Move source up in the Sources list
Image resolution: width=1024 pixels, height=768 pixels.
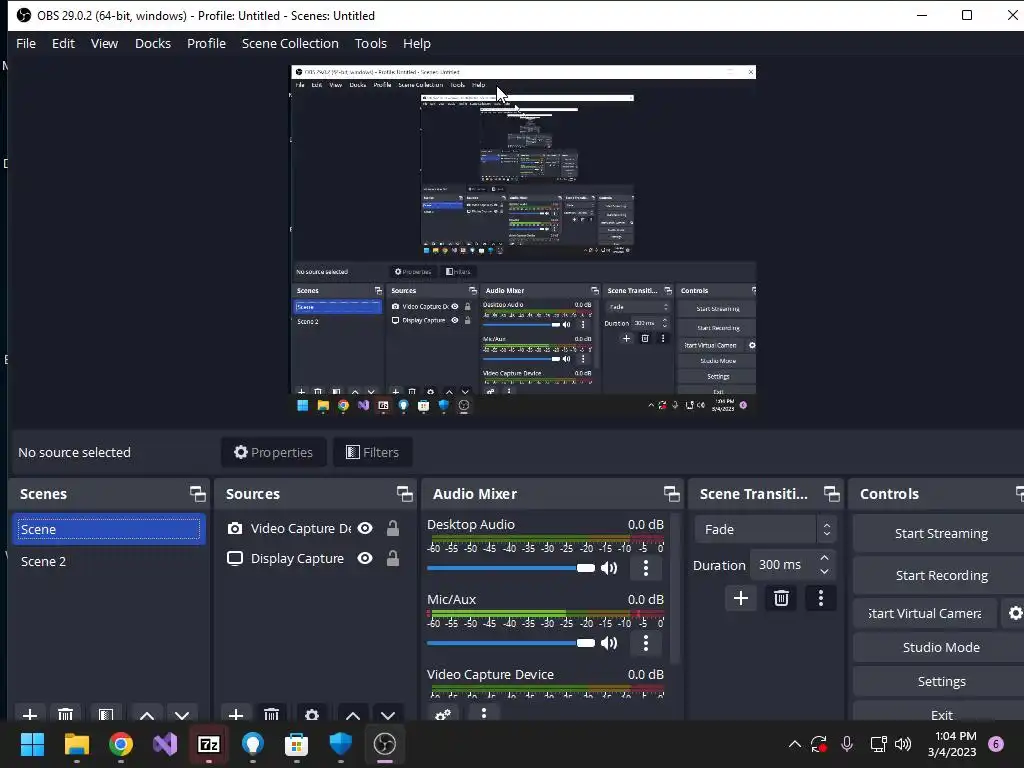353,714
